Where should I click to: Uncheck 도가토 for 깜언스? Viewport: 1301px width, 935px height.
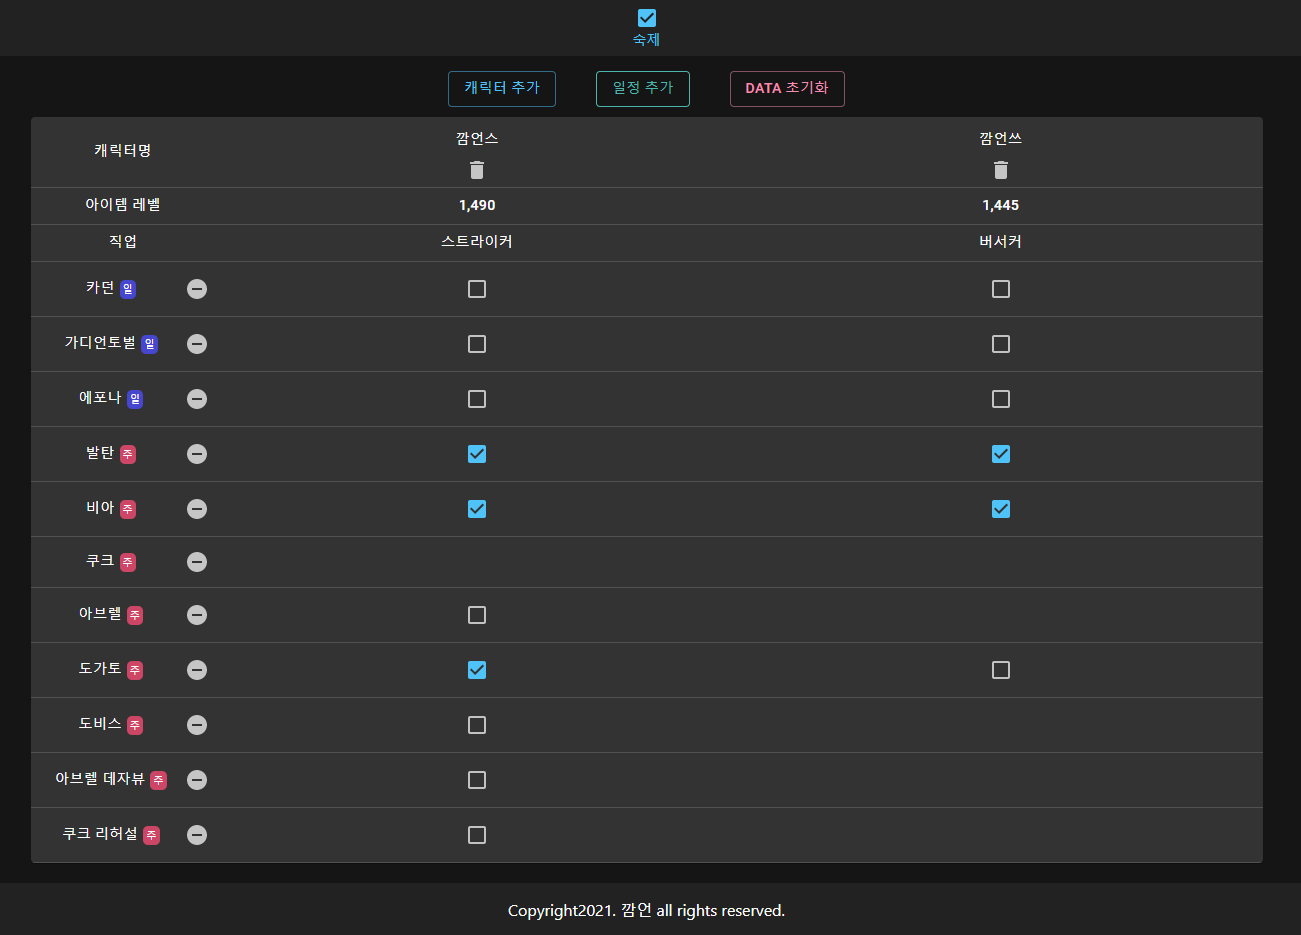477,670
